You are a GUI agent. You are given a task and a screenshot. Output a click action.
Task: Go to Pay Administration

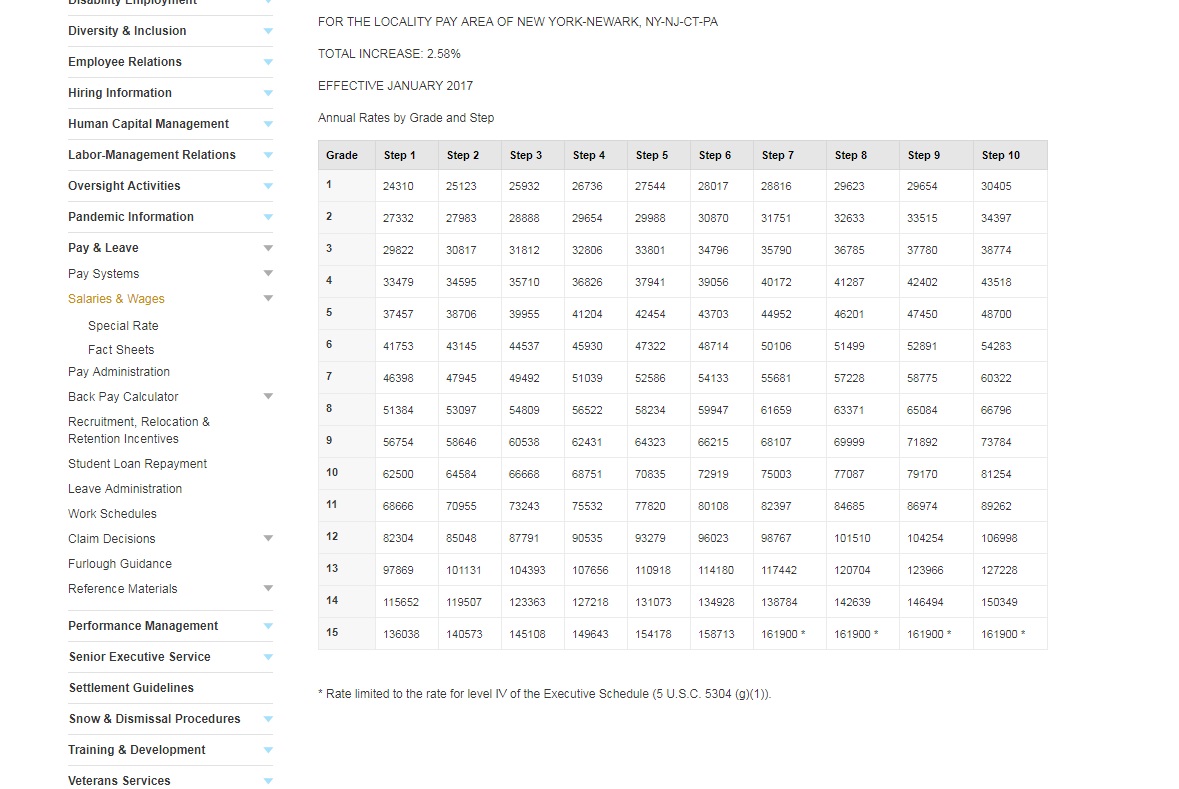pos(119,372)
